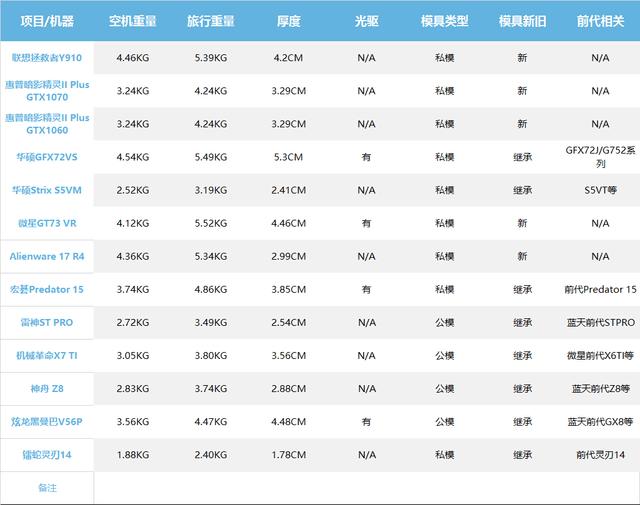640x505 pixels.
Task: Click the 前代Predator 15 cell
Action: tap(600, 289)
